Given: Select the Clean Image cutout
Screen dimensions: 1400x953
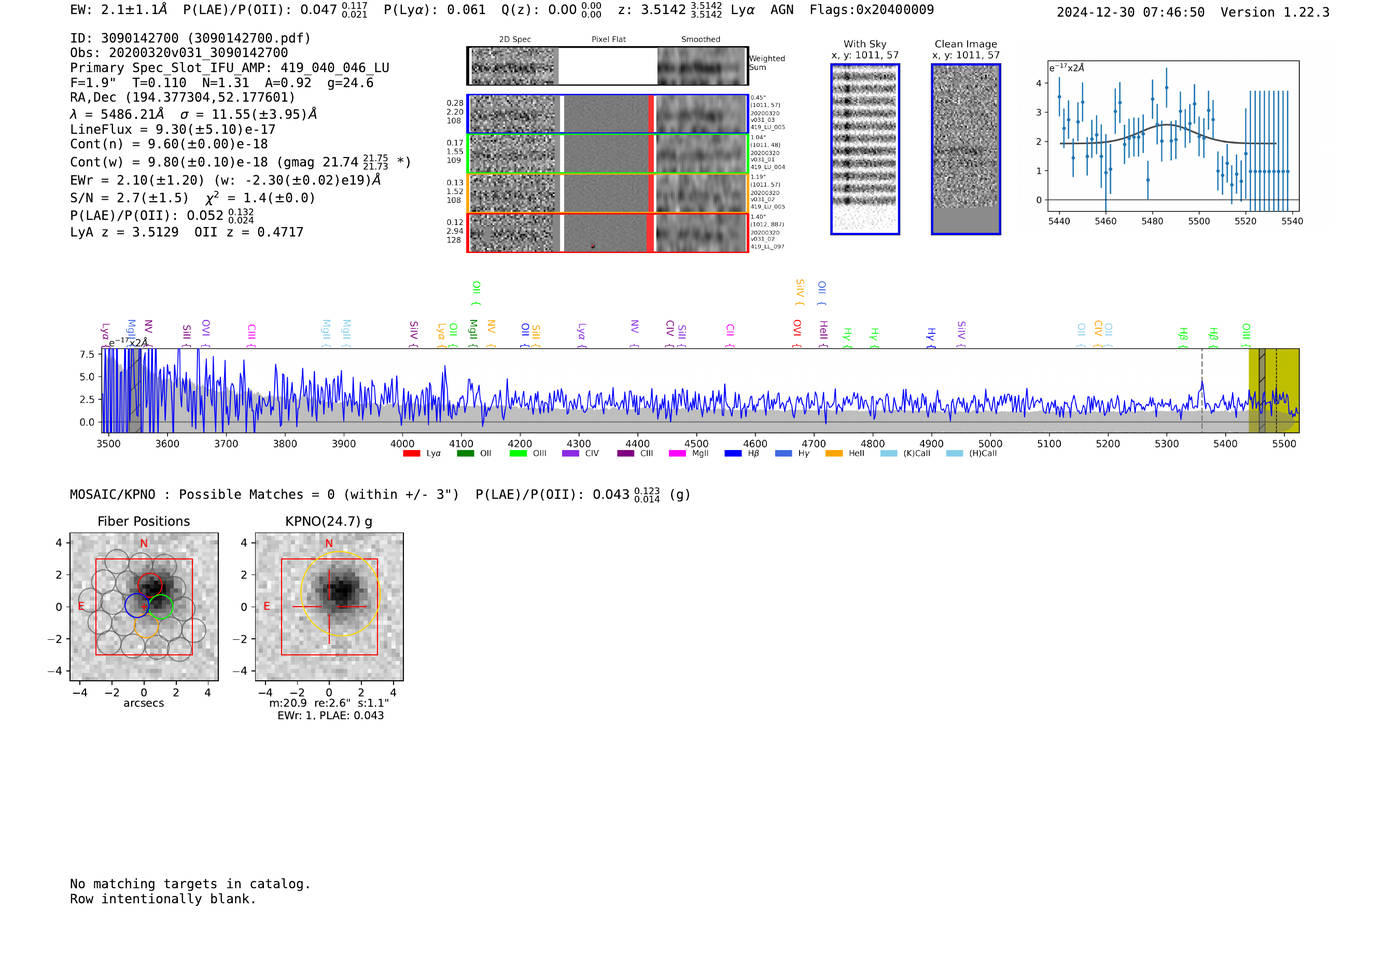Looking at the screenshot, I should coord(966,149).
